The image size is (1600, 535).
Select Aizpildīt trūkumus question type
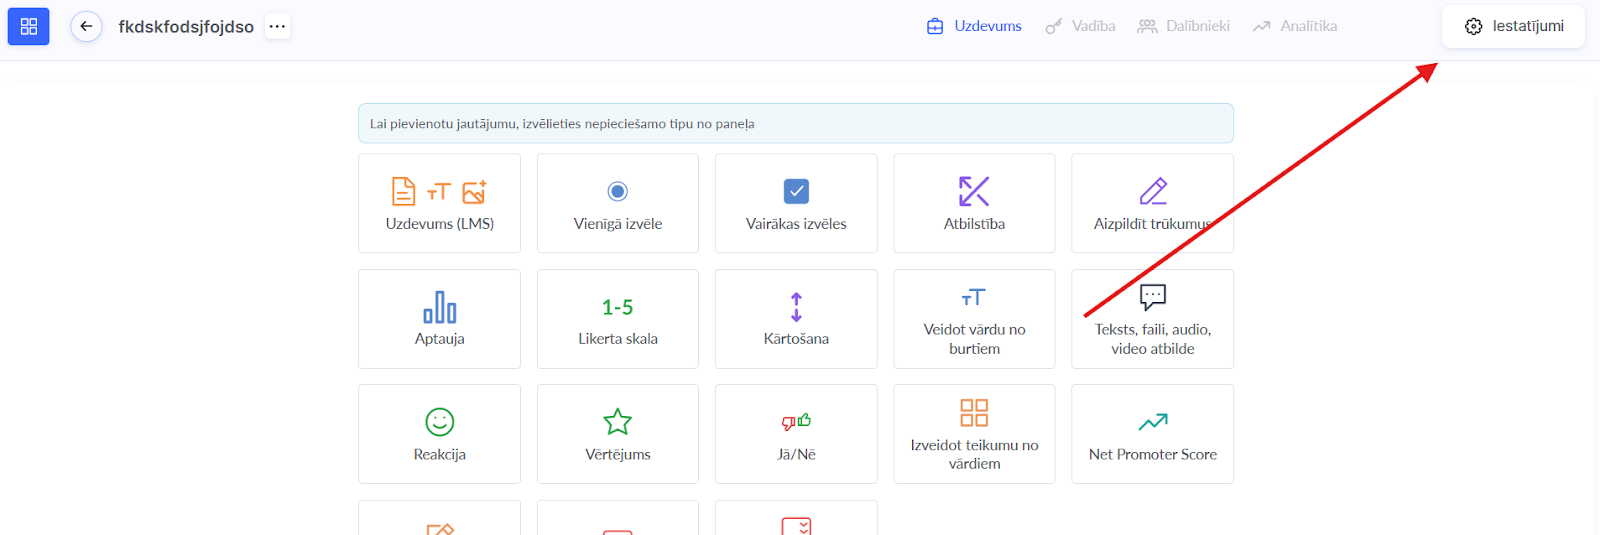[1152, 203]
